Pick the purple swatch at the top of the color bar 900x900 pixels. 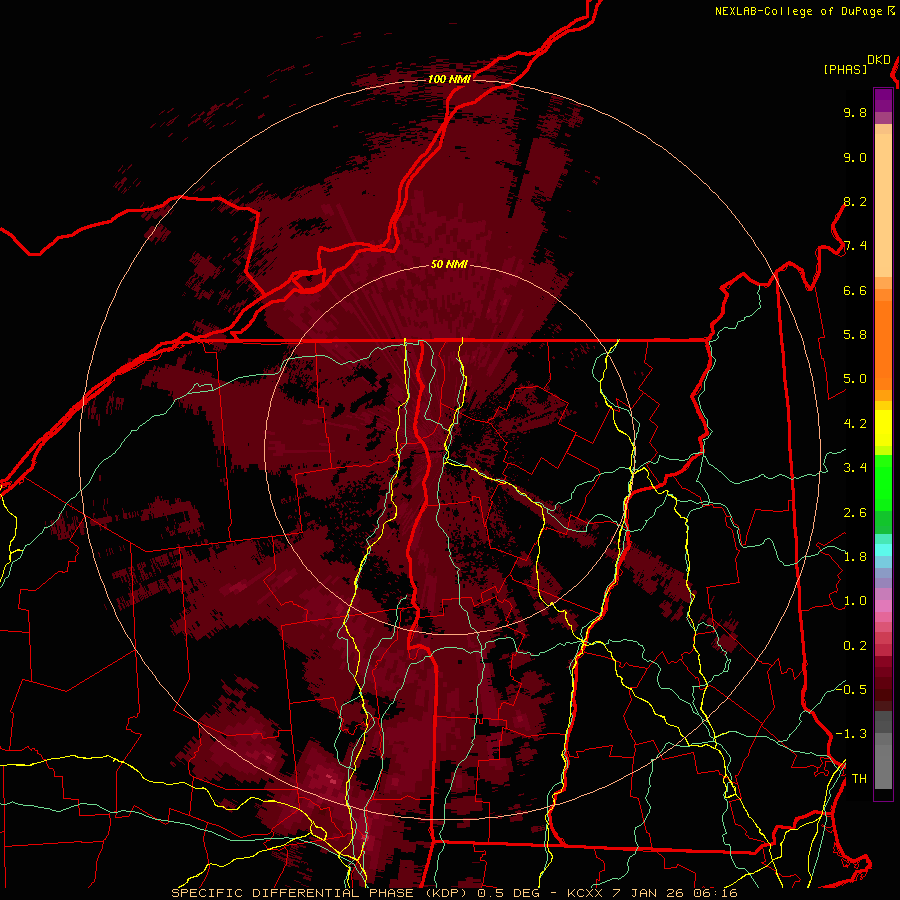click(x=883, y=100)
